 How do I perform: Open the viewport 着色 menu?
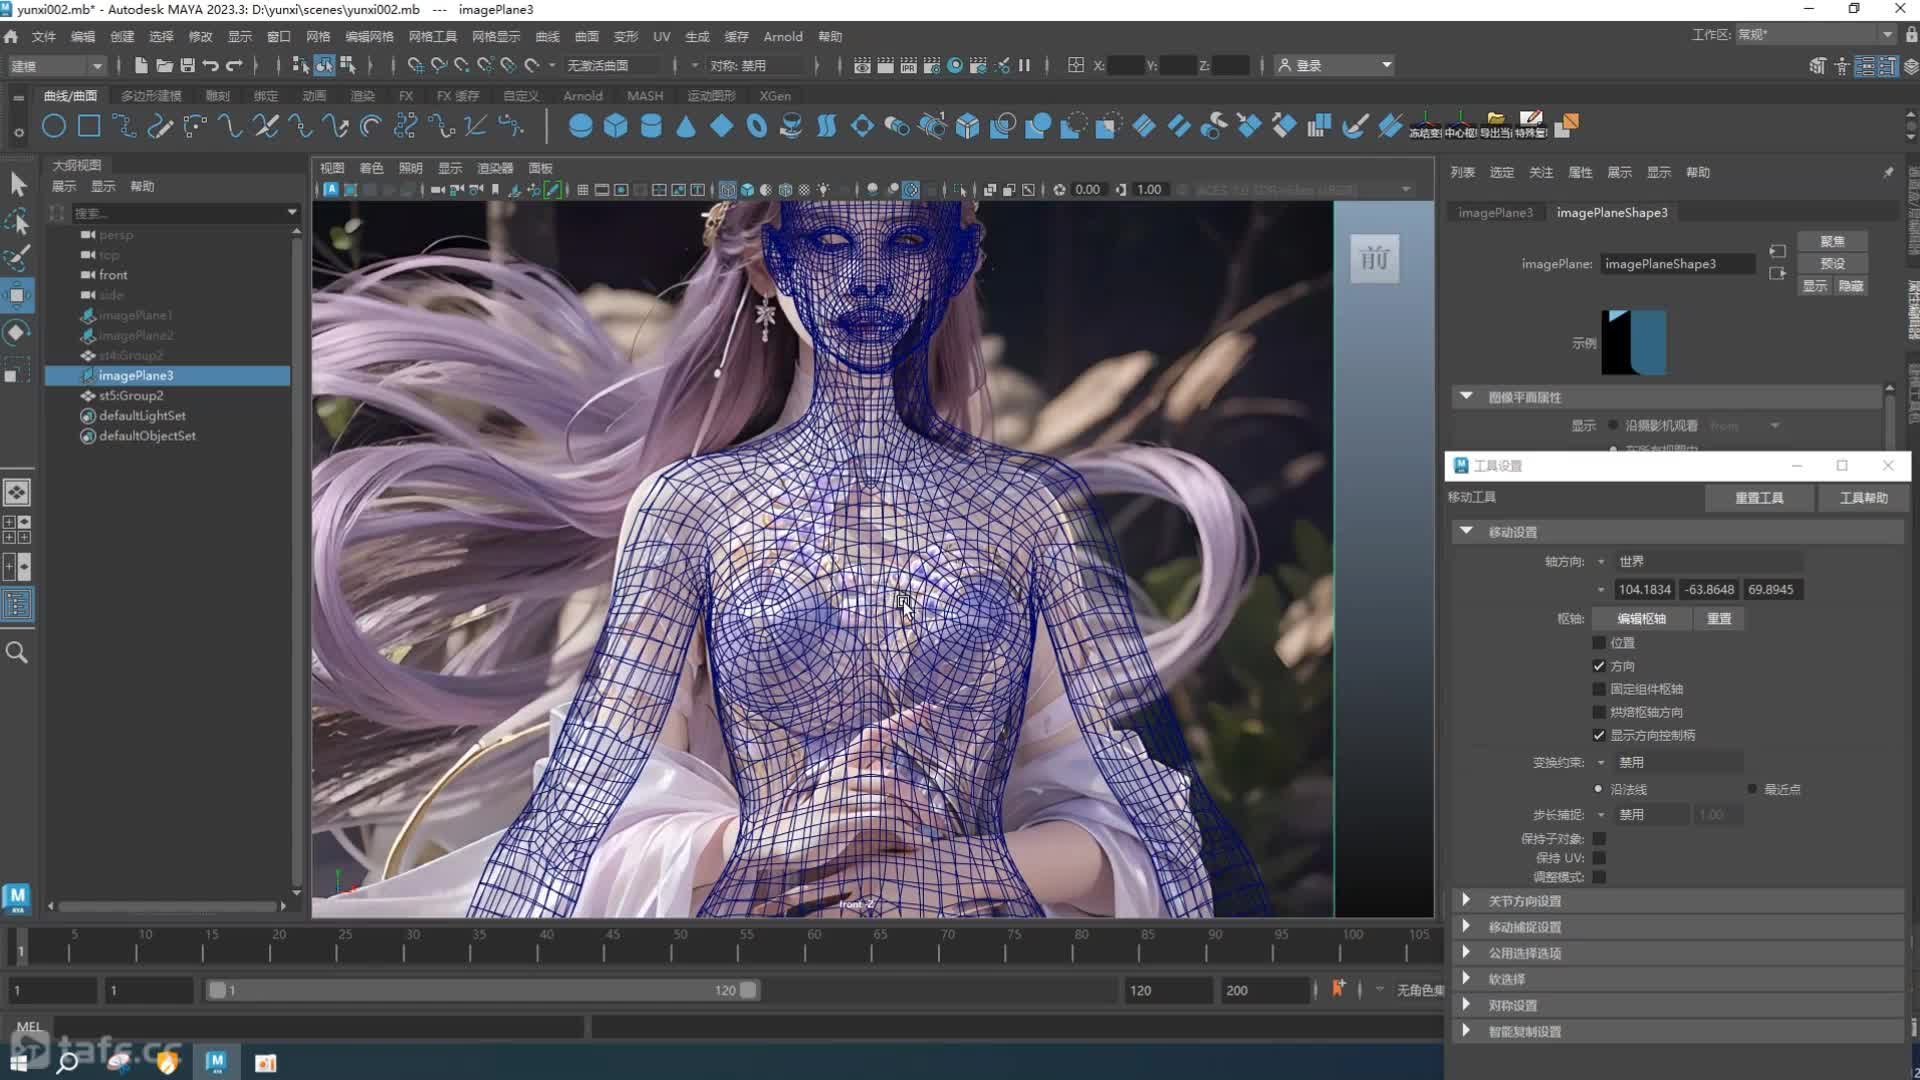tap(371, 168)
